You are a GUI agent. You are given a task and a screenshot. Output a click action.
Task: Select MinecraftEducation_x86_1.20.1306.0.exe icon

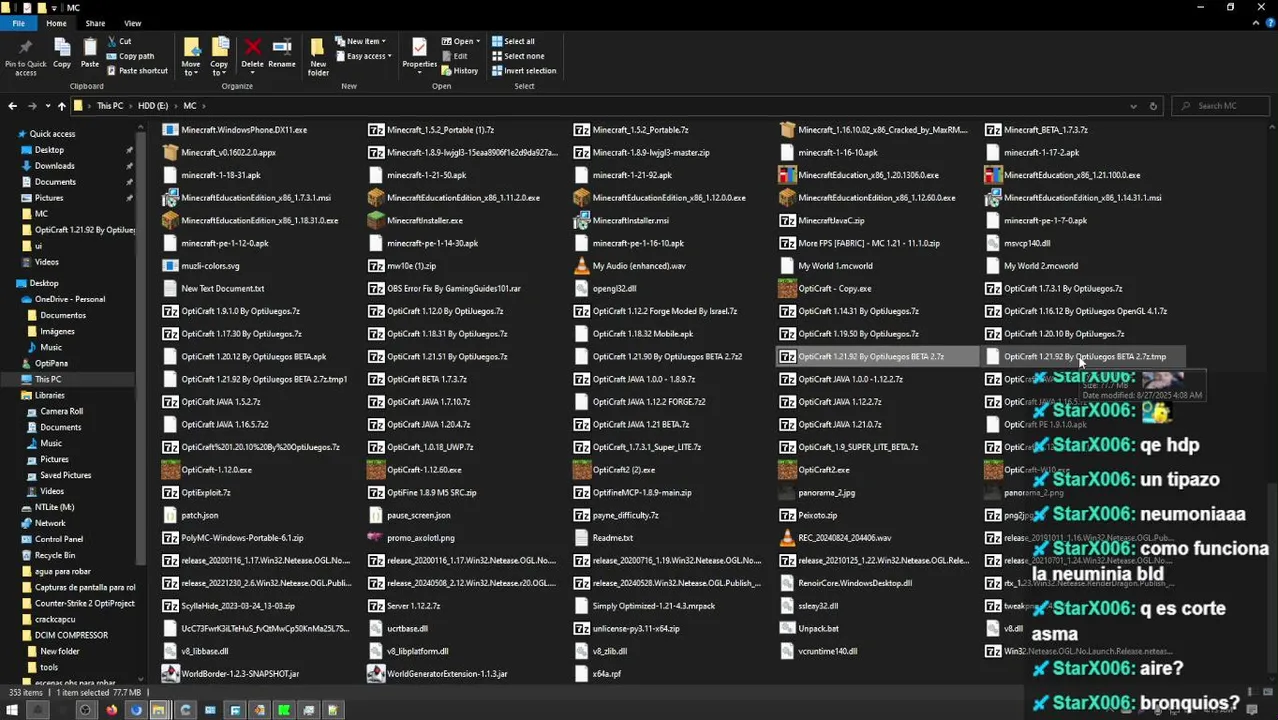787,175
